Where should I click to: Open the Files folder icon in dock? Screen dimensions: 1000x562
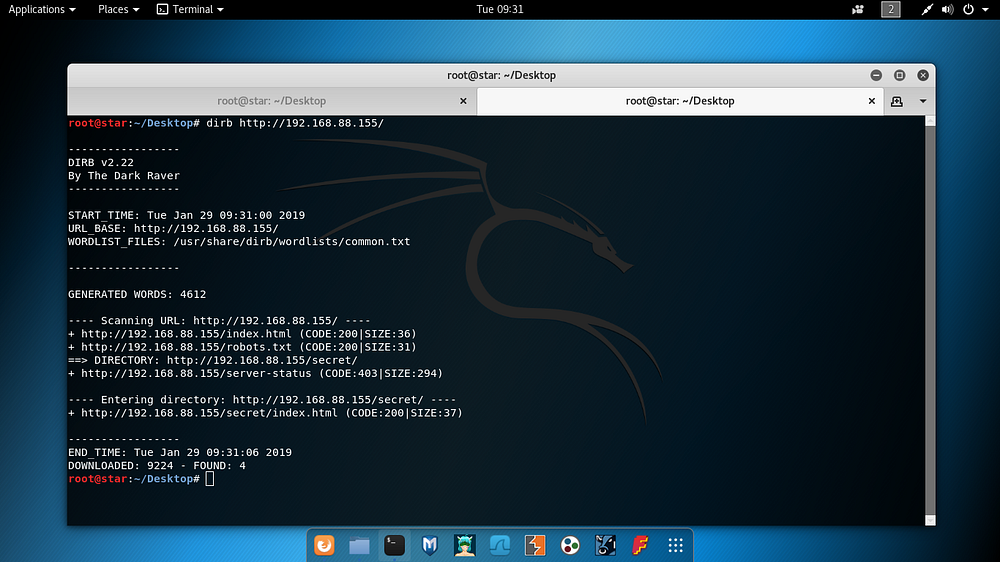(x=359, y=545)
